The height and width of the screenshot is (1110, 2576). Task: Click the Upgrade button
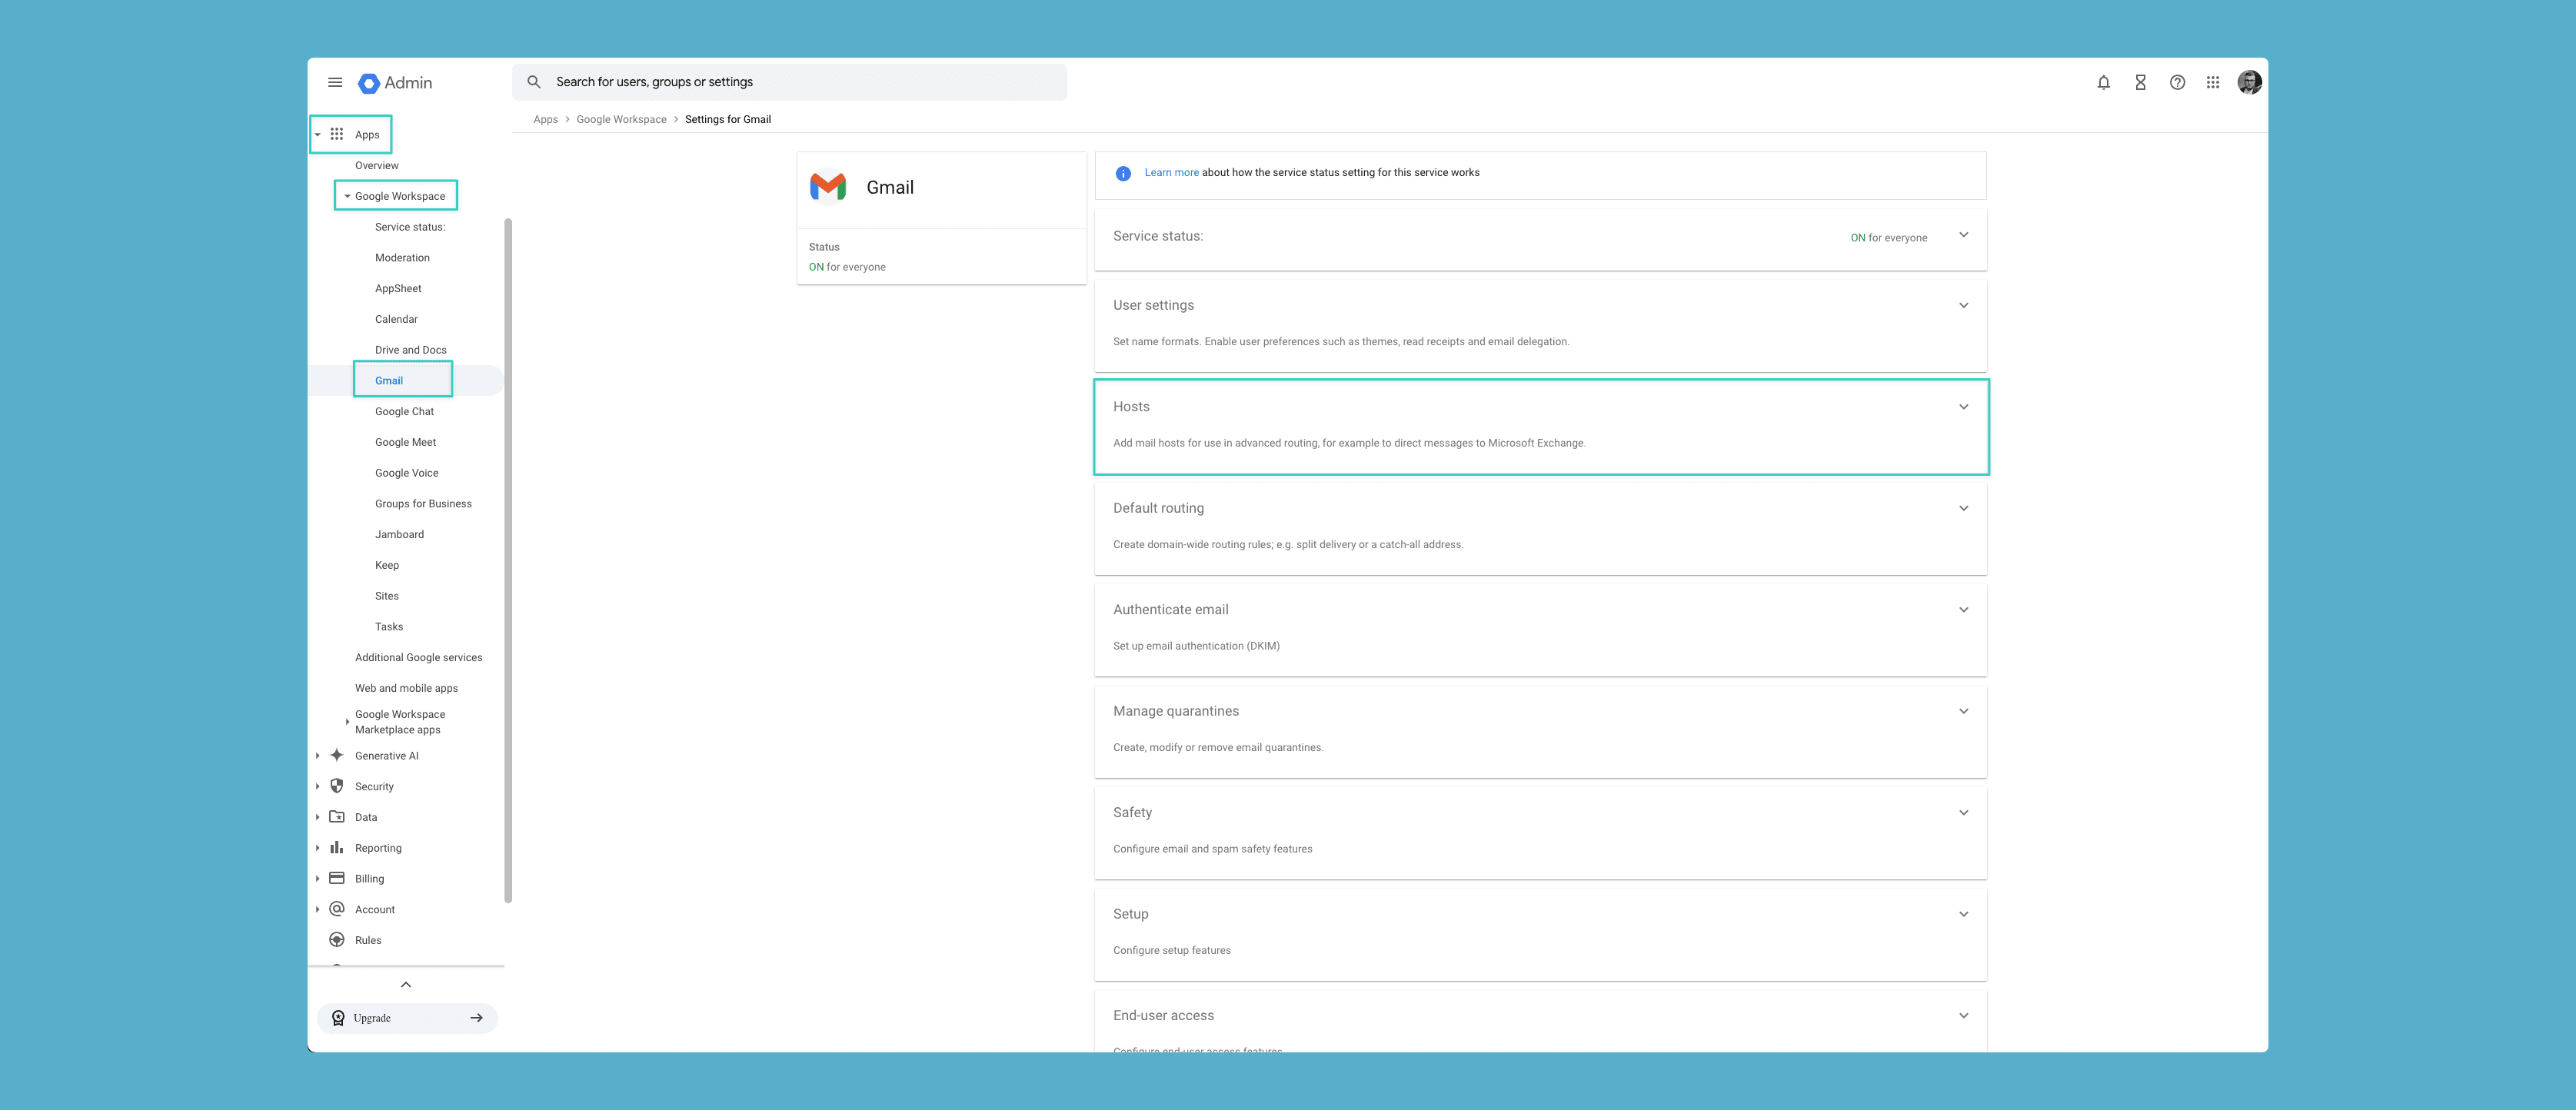click(x=407, y=1018)
